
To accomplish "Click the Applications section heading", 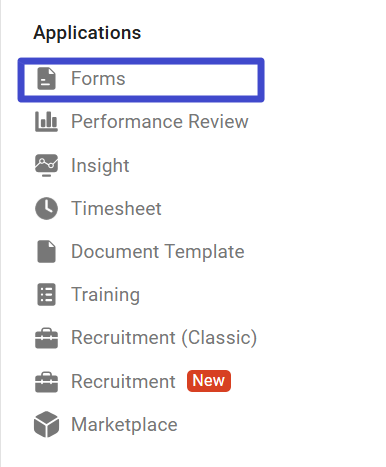I will click(87, 33).
